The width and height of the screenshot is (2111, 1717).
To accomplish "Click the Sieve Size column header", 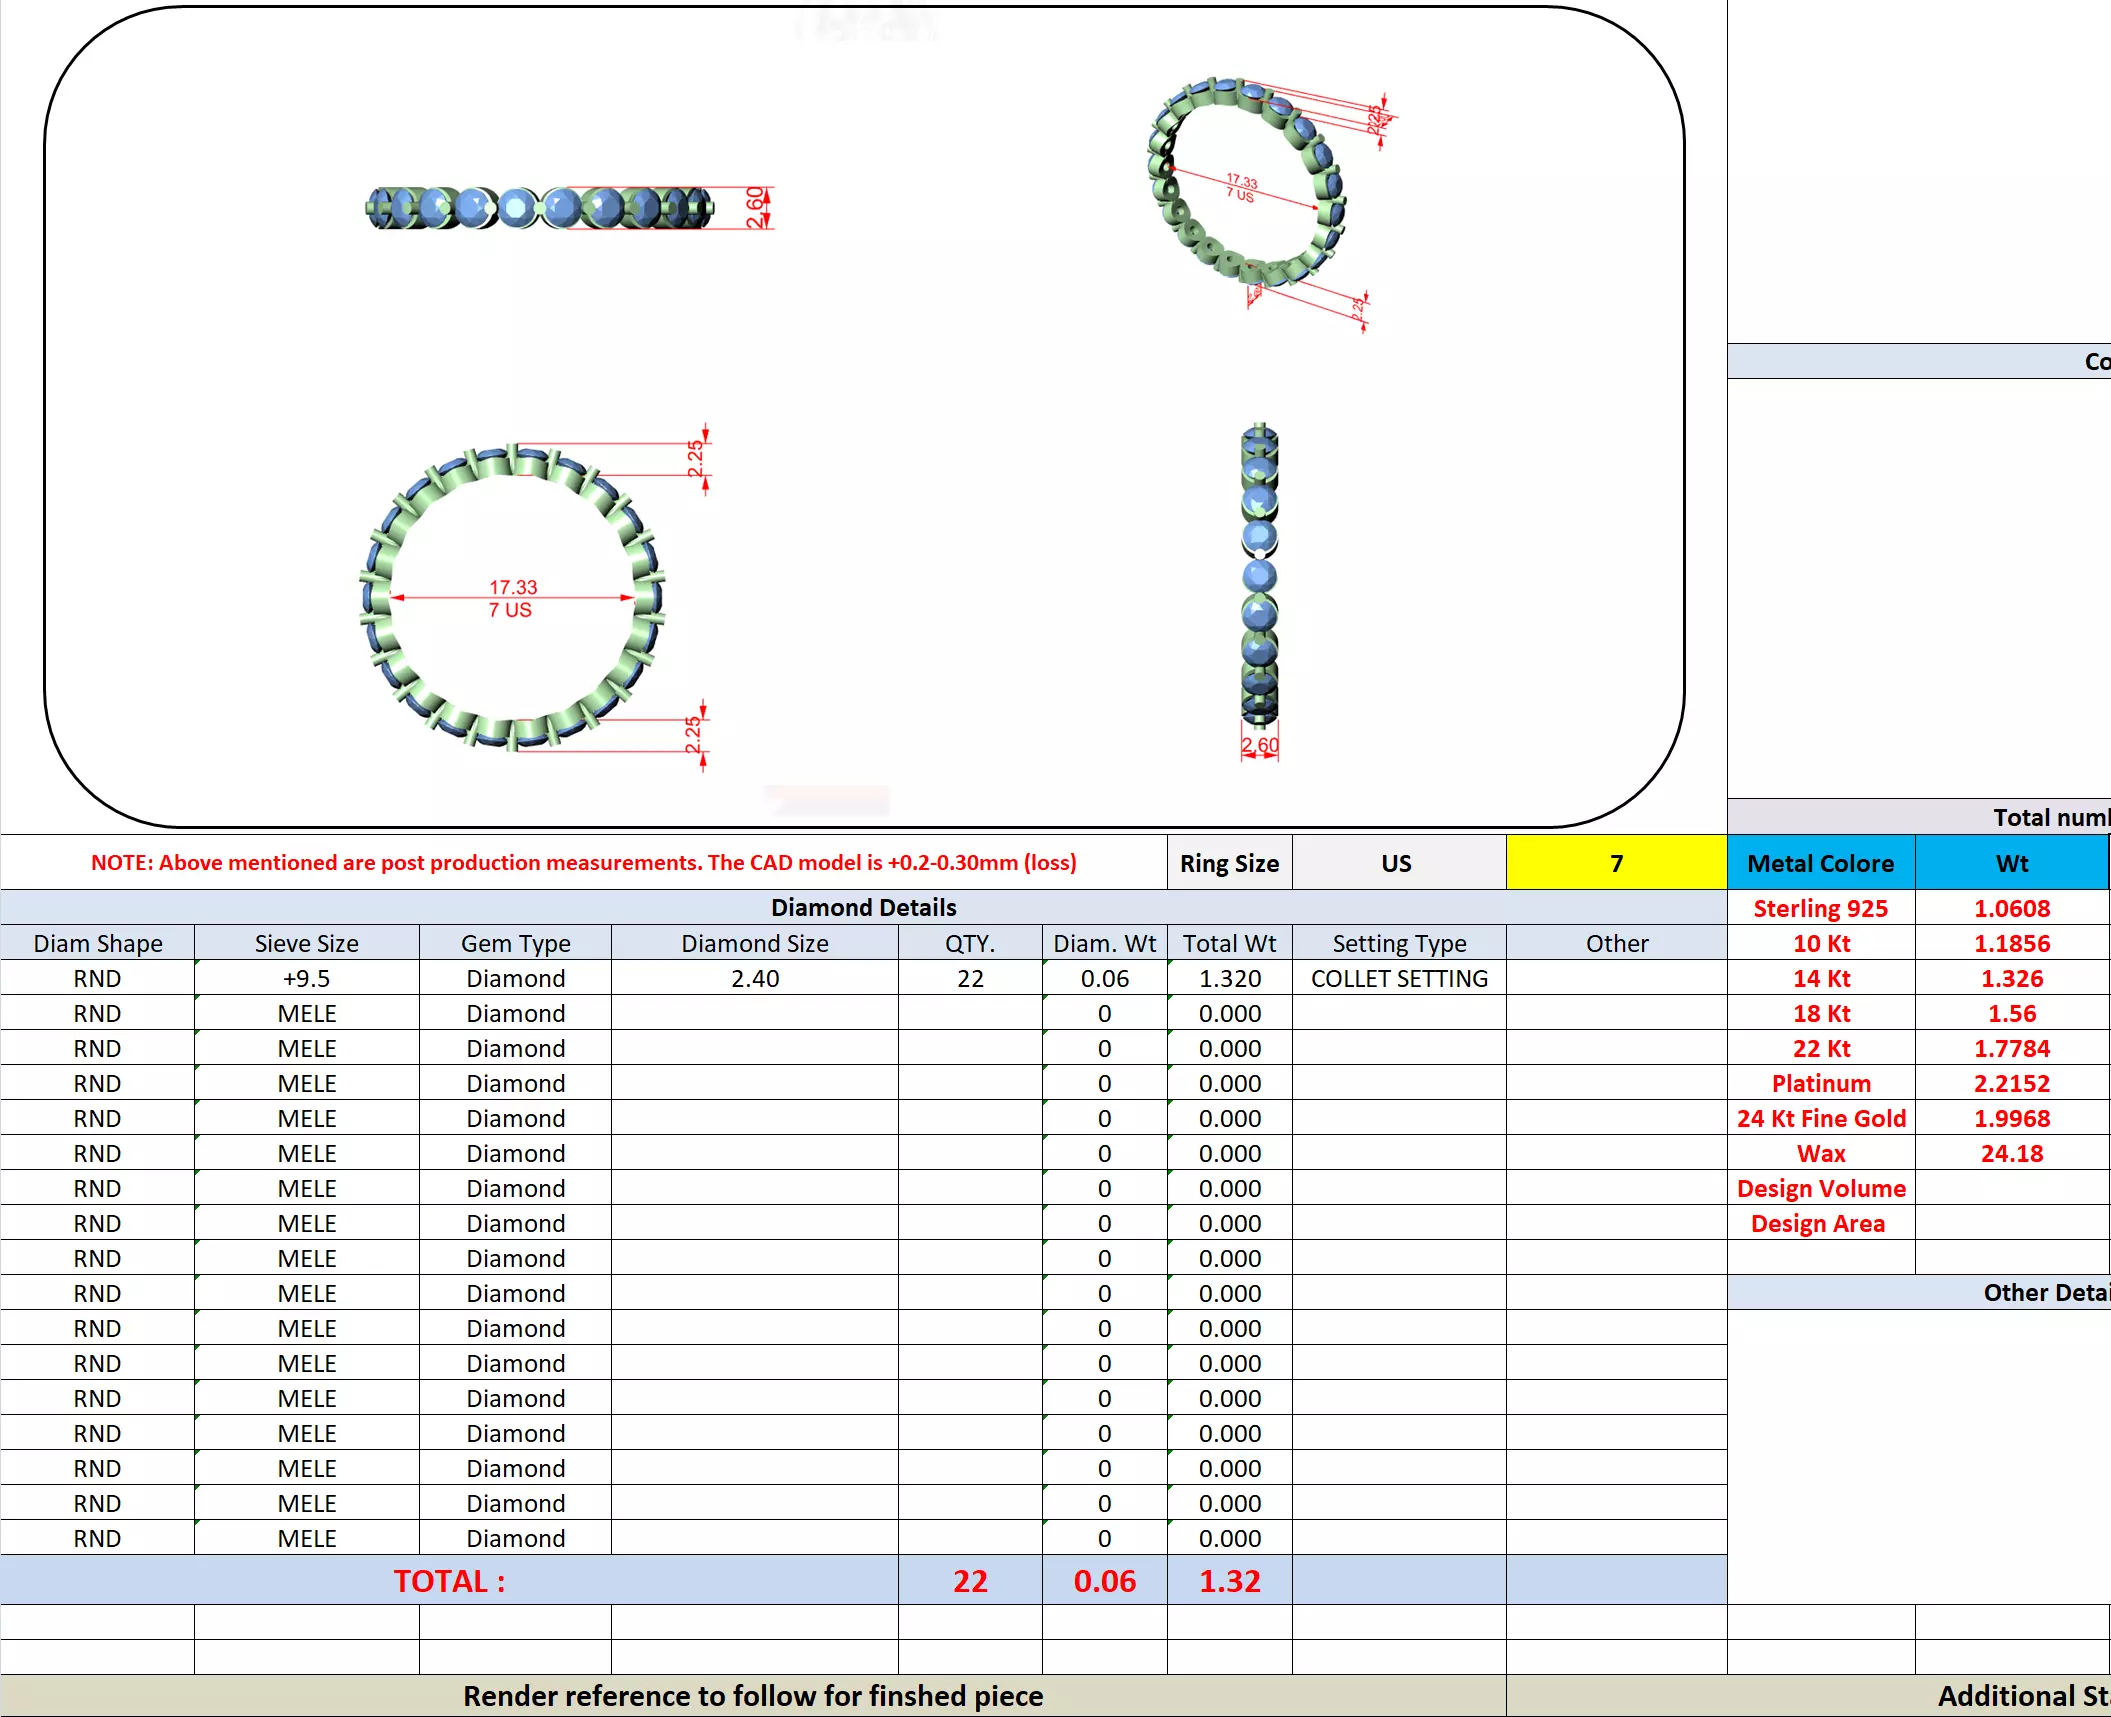I will (306, 943).
